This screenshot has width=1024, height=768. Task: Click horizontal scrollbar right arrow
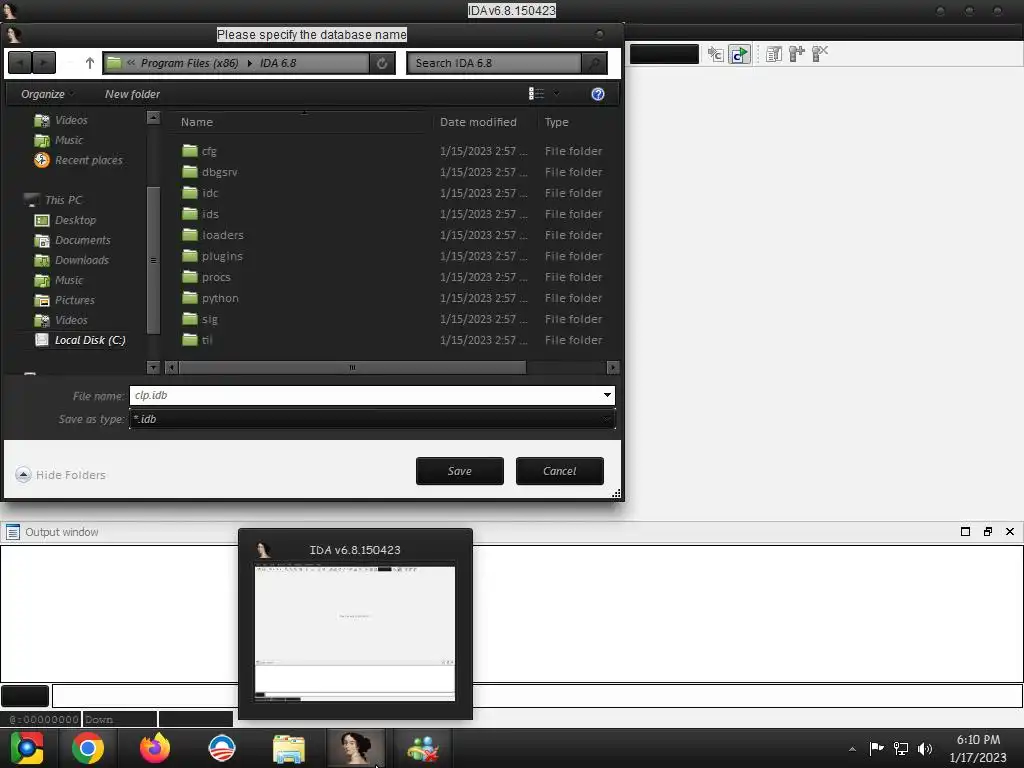(x=613, y=368)
